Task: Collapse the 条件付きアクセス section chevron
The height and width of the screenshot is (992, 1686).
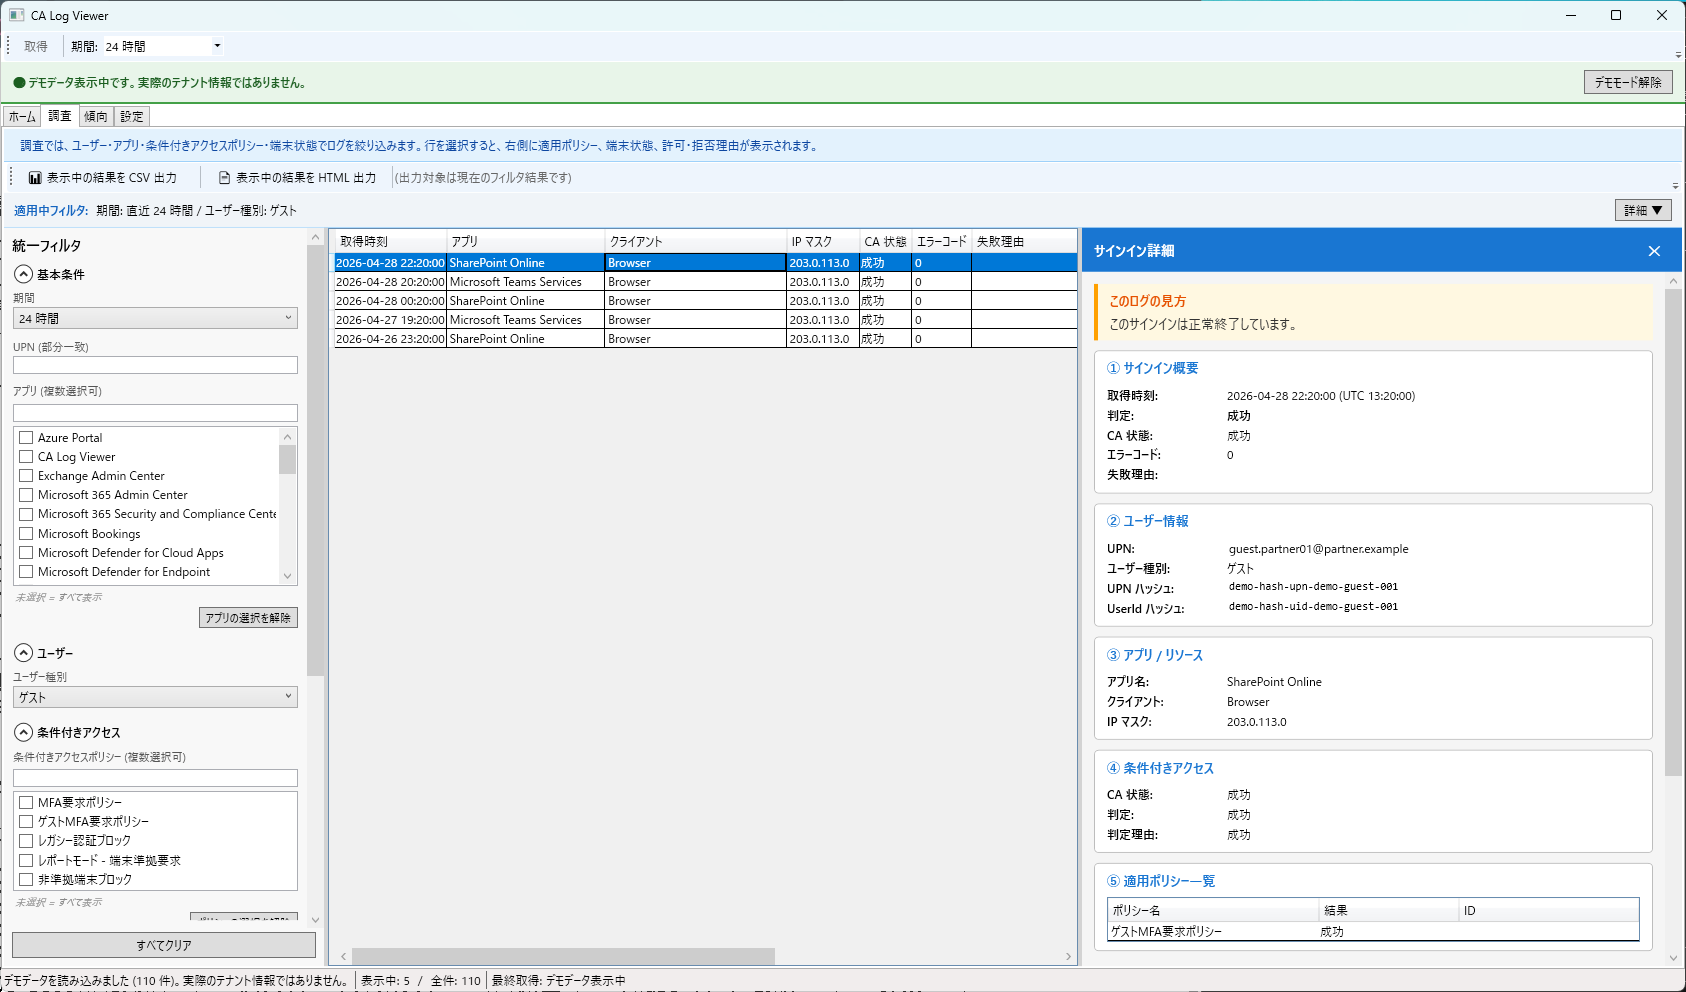Action: [23, 732]
